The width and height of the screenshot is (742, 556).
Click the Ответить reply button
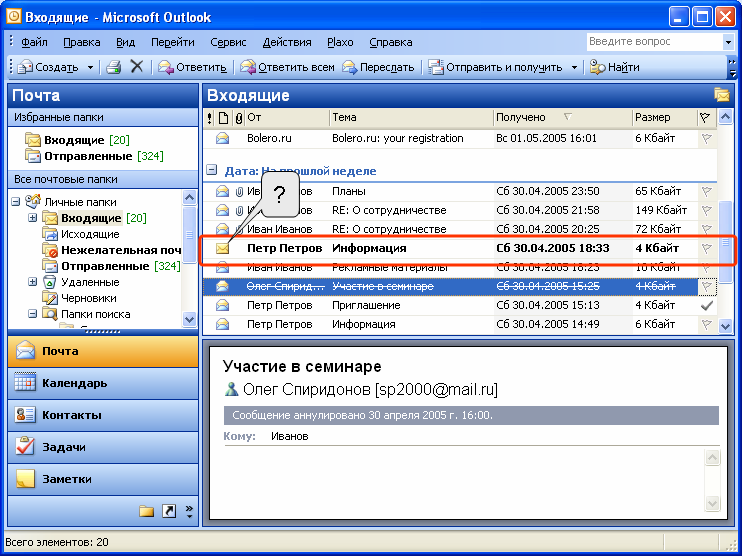192,67
